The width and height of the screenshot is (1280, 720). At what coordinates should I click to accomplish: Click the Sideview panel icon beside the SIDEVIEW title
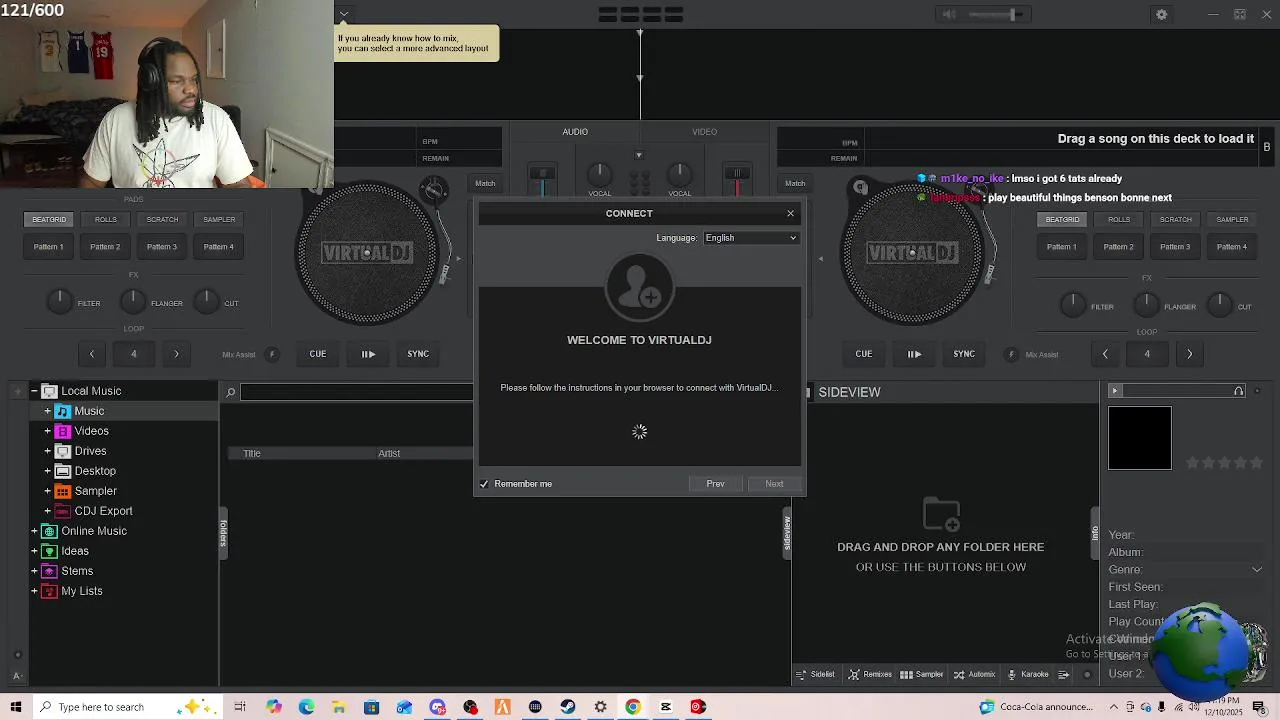[808, 392]
